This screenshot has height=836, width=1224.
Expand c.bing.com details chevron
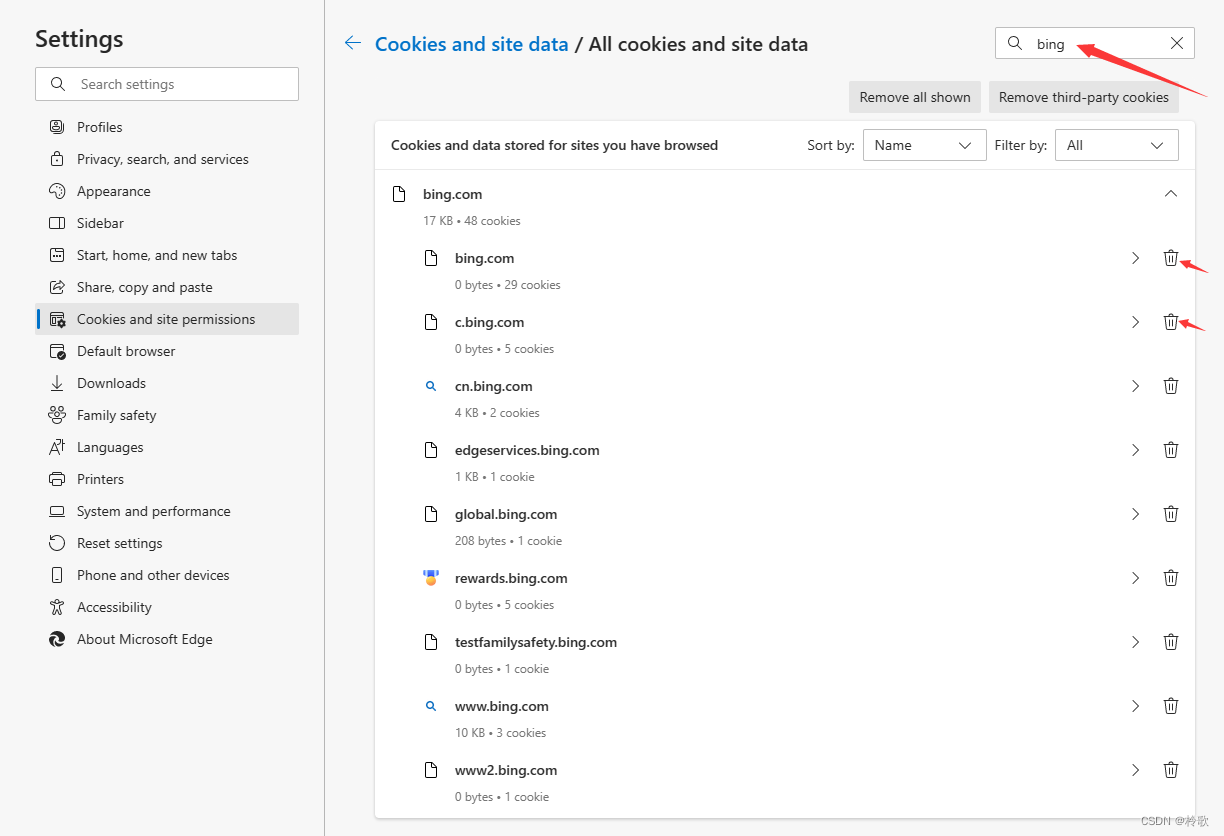(1135, 322)
